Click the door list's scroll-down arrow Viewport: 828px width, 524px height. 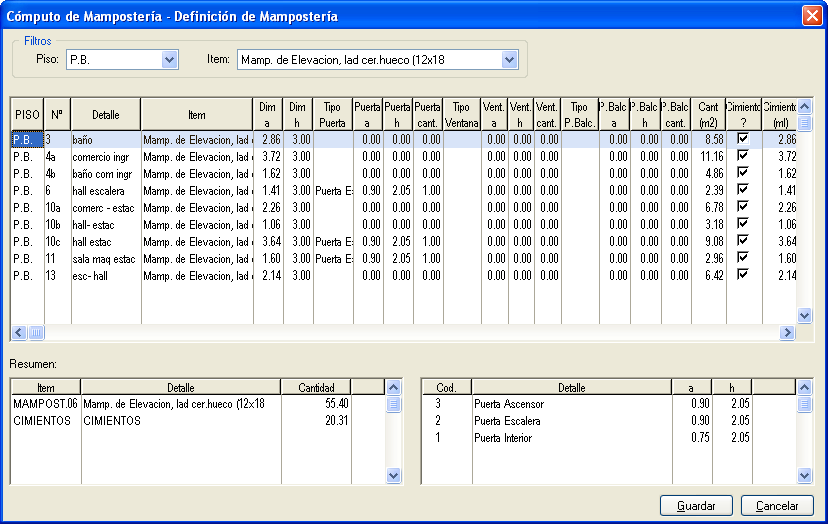pyautogui.click(x=805, y=476)
